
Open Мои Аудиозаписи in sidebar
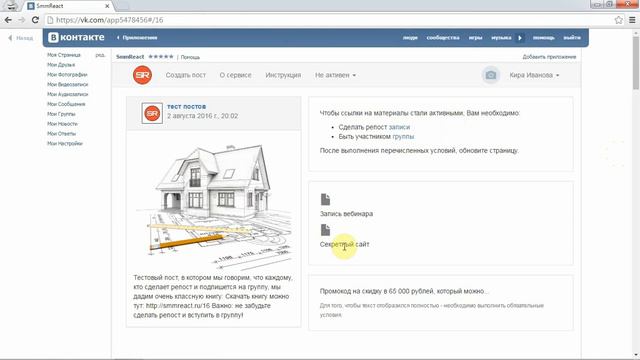coord(67,94)
